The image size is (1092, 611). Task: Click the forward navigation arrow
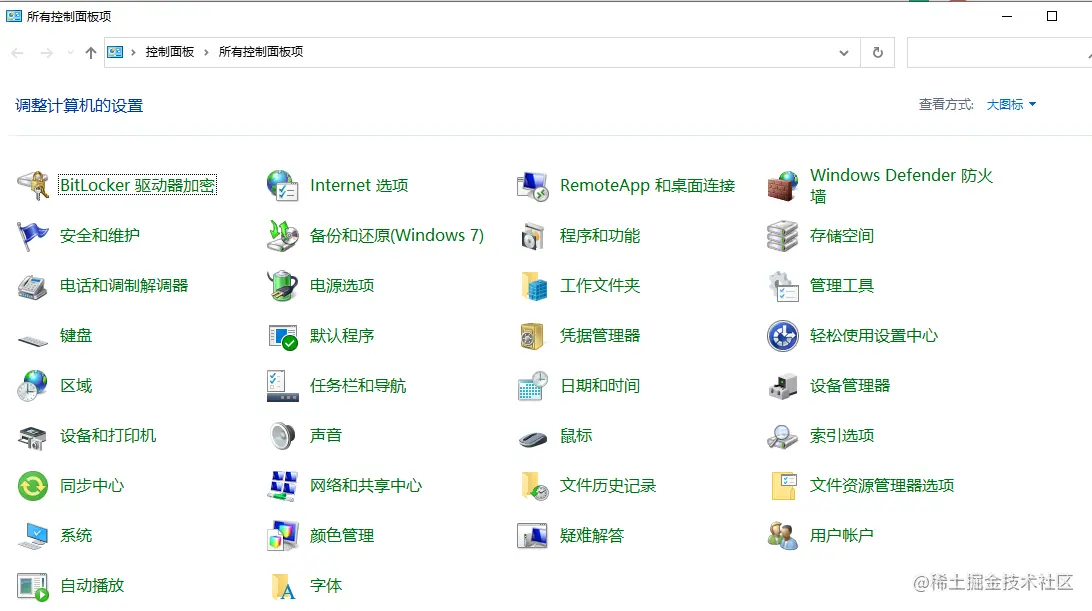(x=47, y=52)
